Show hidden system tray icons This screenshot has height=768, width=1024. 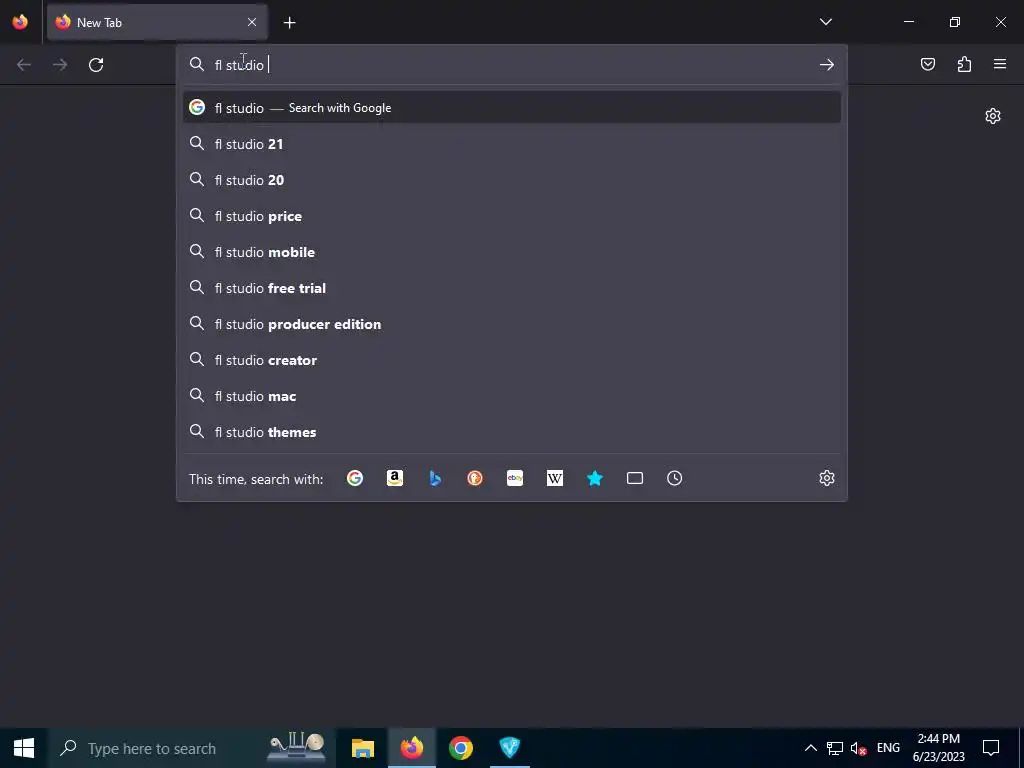pyautogui.click(x=810, y=748)
